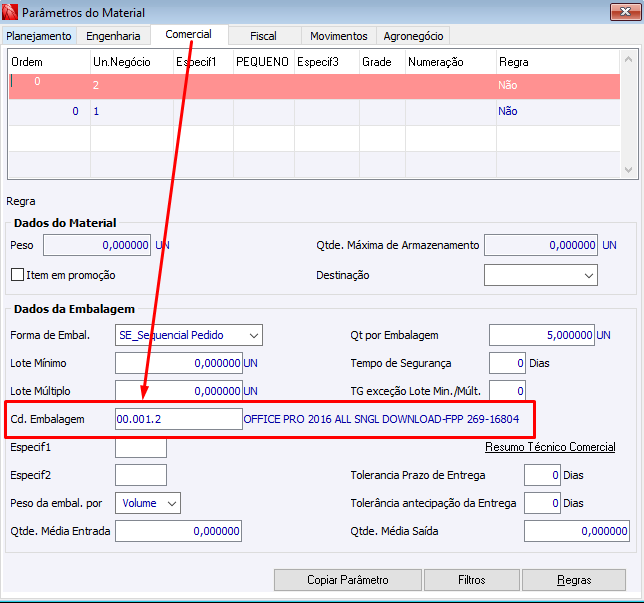Open the Peso da embal. por dropdown
The width and height of the screenshot is (644, 603).
point(148,503)
